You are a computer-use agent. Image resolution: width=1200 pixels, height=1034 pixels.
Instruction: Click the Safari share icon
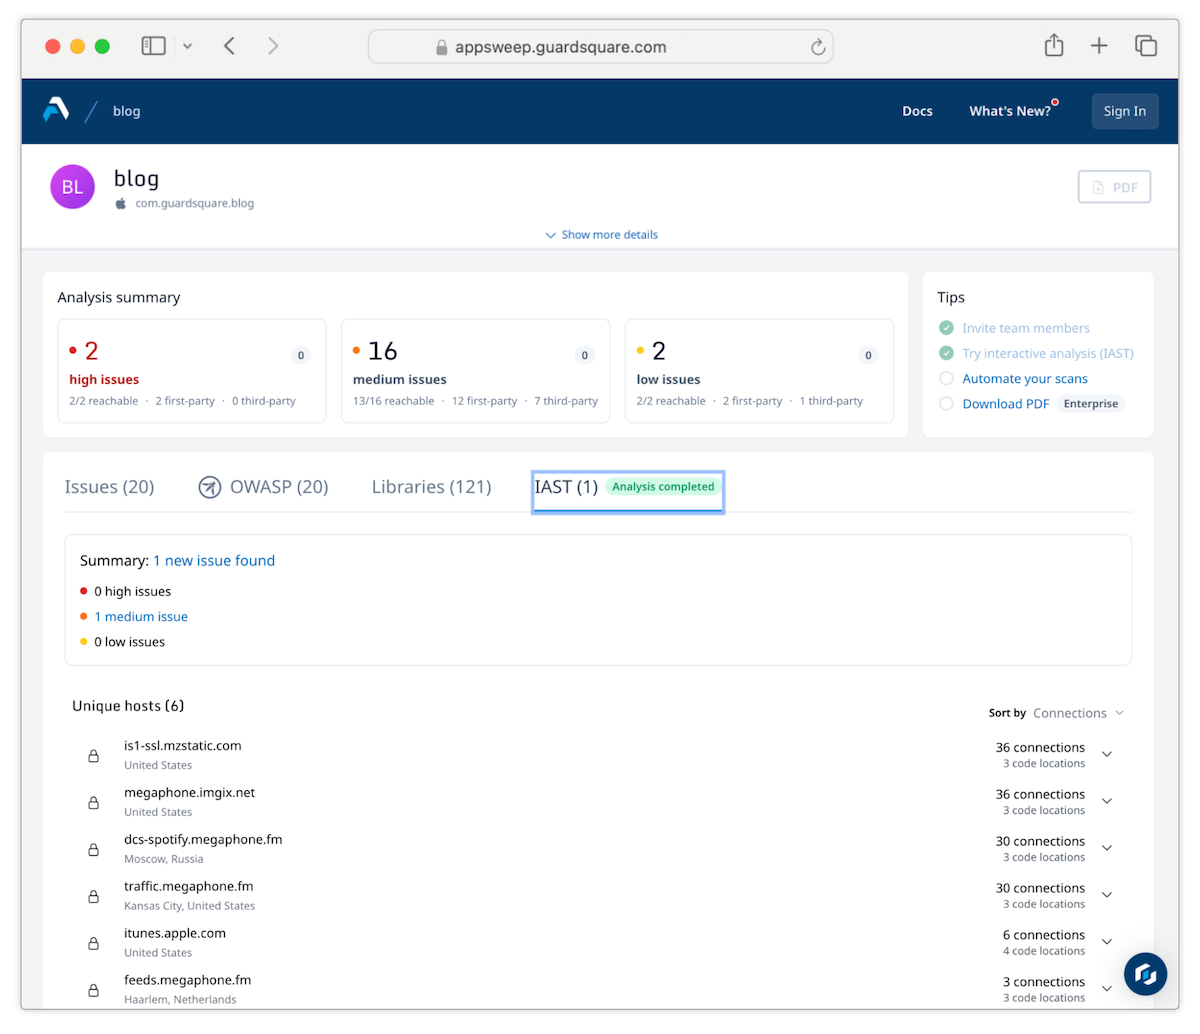point(1054,45)
